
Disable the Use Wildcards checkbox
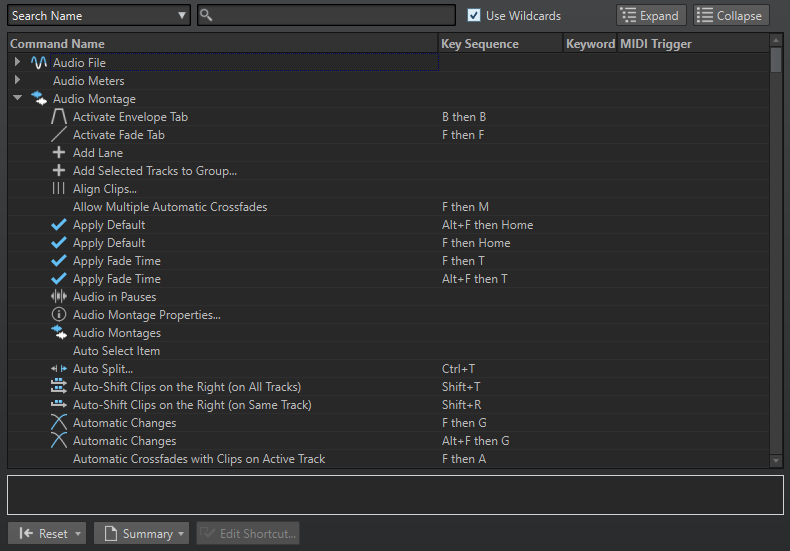pyautogui.click(x=475, y=15)
